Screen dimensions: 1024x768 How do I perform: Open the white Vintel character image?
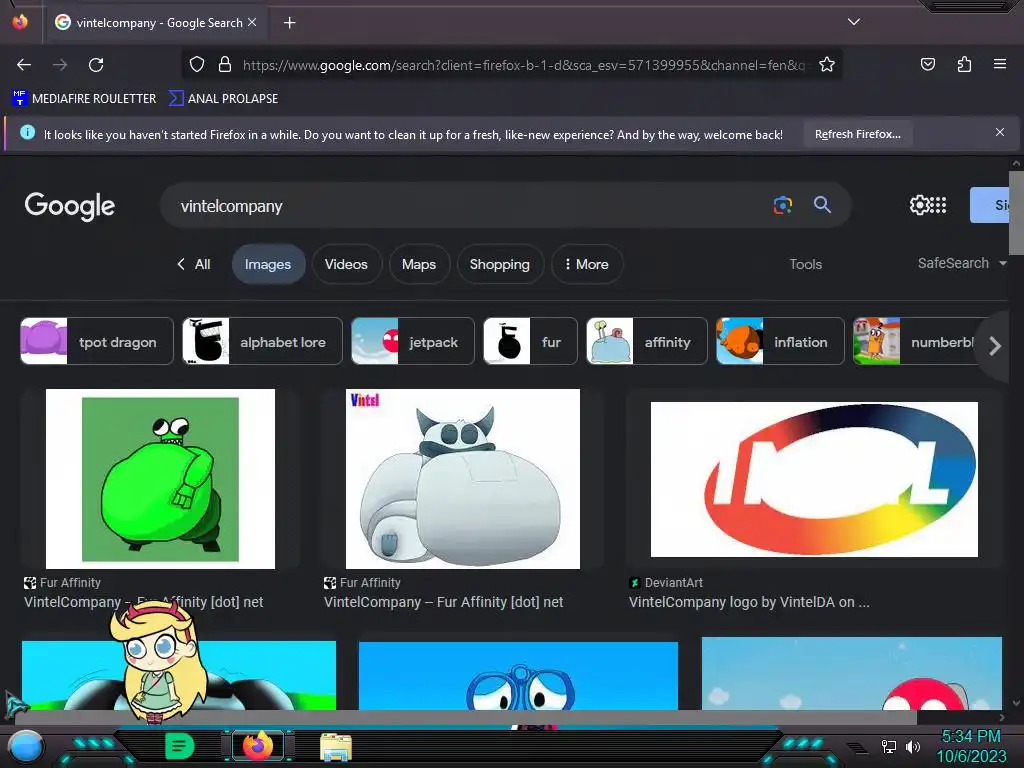pyautogui.click(x=462, y=479)
